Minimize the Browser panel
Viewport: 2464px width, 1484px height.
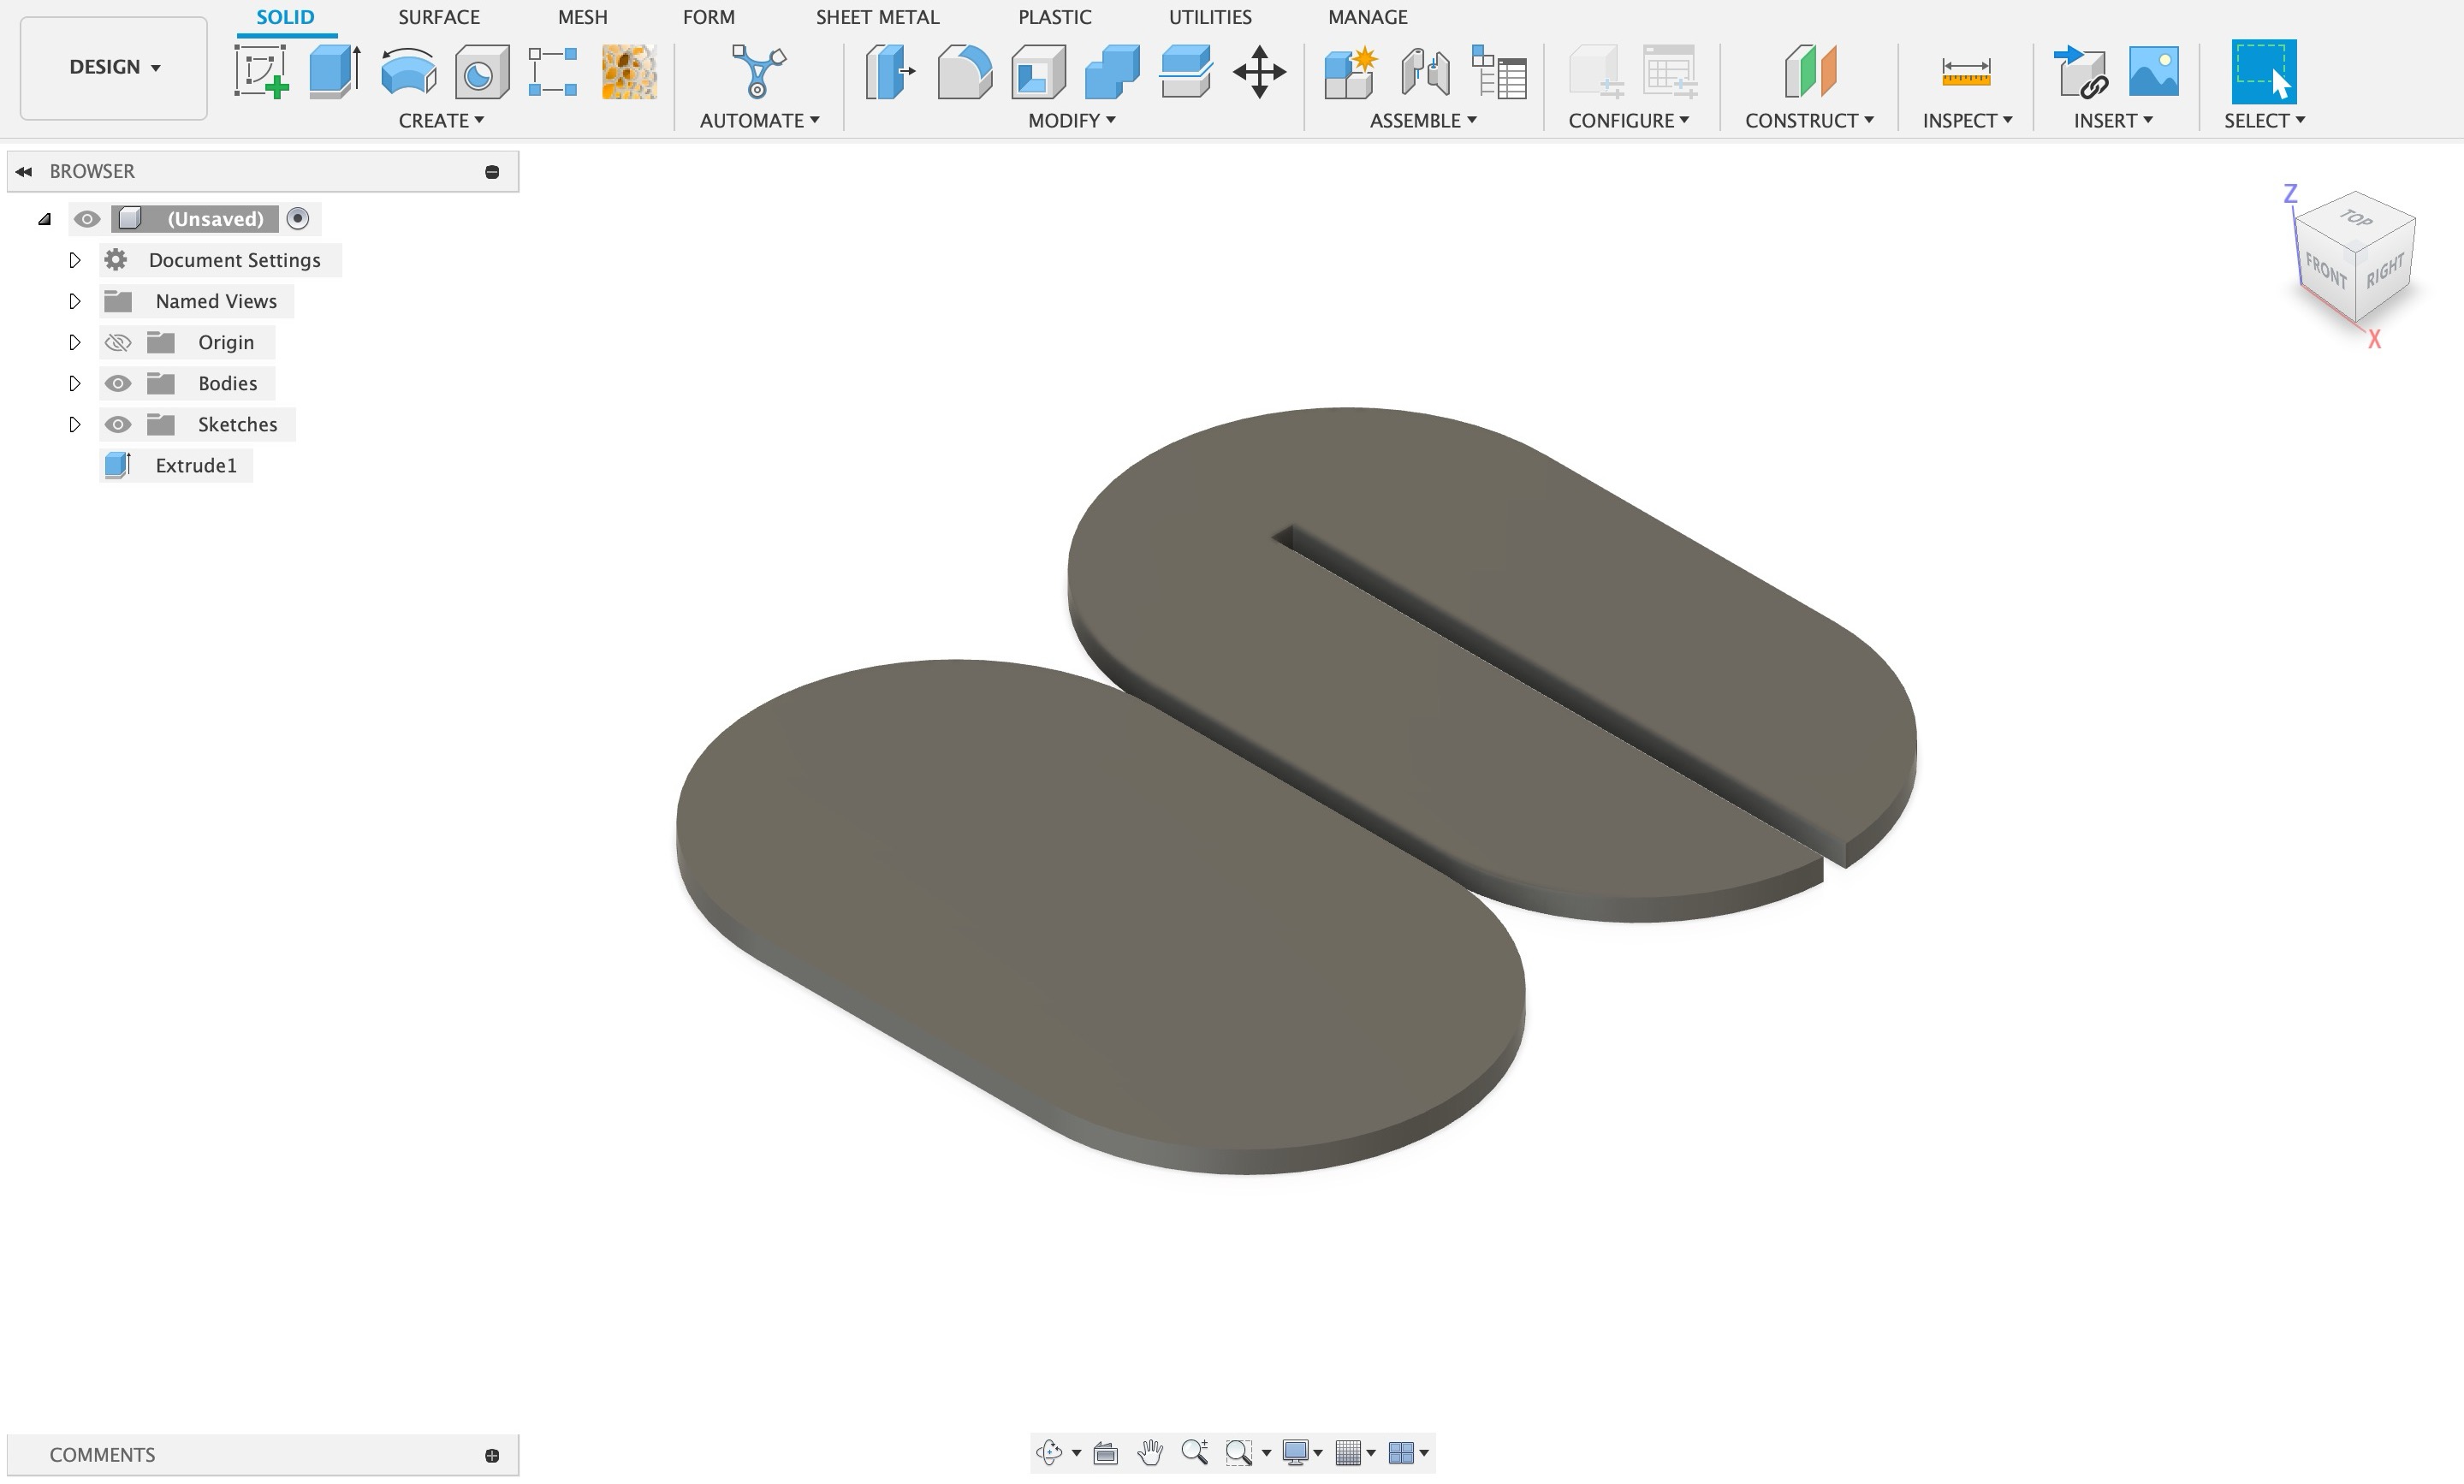492,172
